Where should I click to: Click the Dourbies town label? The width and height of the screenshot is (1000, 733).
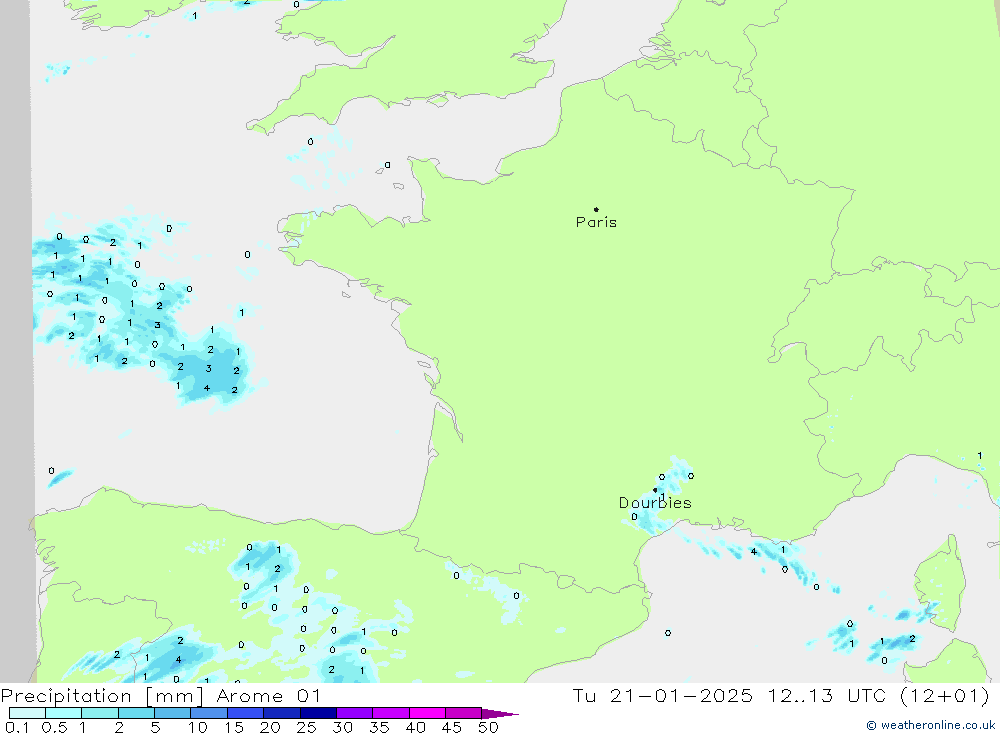pos(655,503)
